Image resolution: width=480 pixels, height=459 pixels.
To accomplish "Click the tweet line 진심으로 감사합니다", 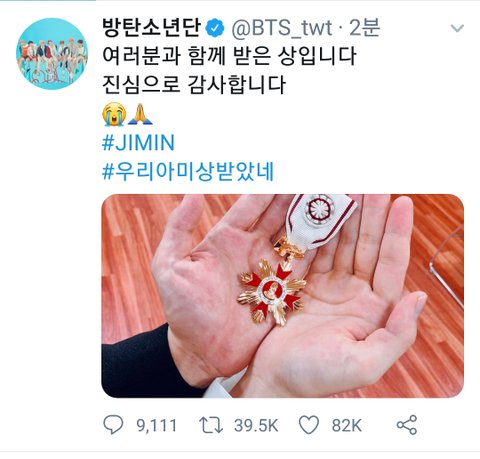I will 194,85.
